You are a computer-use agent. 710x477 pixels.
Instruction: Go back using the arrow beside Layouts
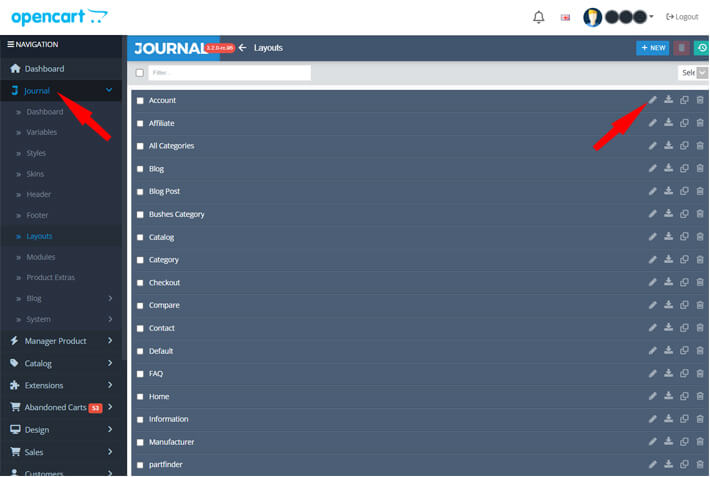coord(243,48)
